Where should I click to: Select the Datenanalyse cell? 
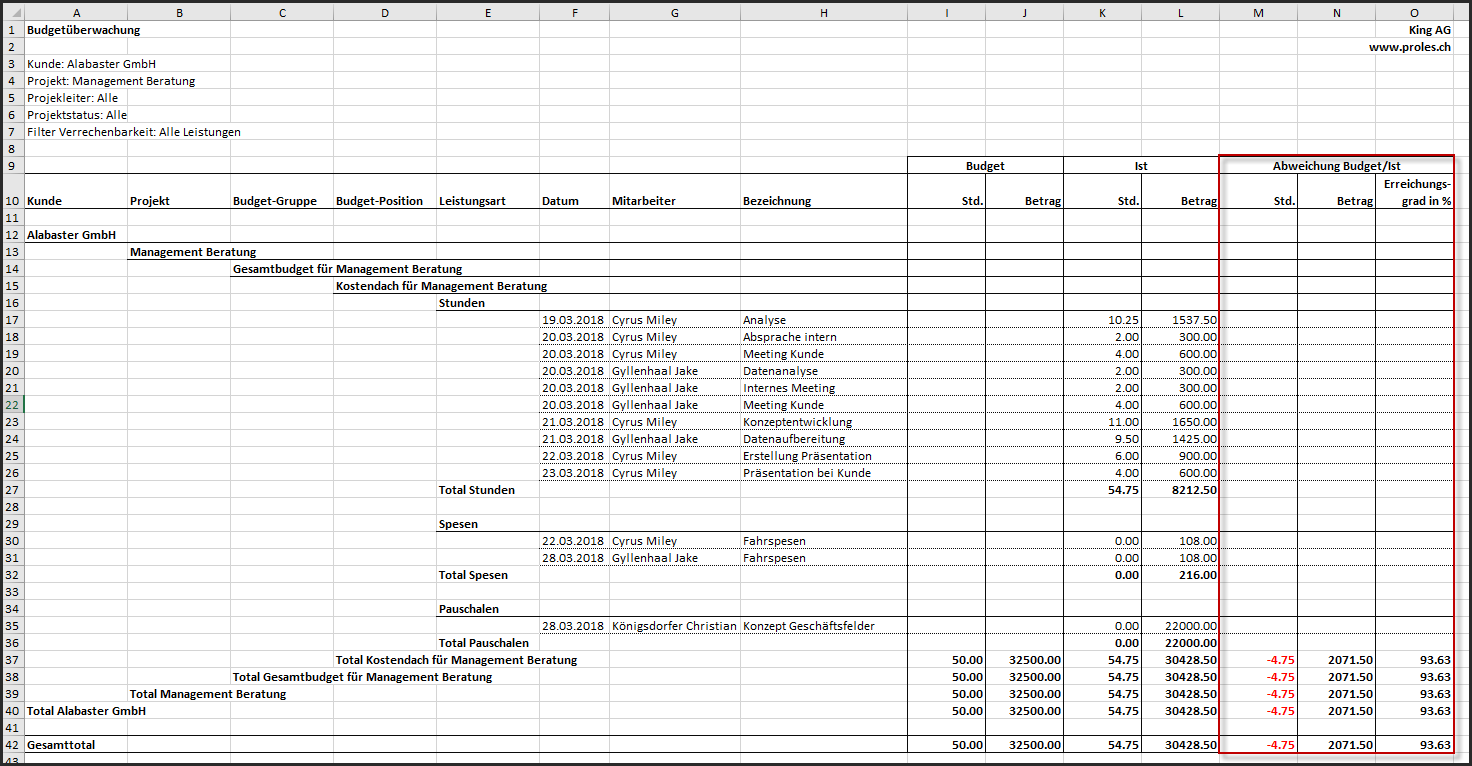[x=780, y=371]
